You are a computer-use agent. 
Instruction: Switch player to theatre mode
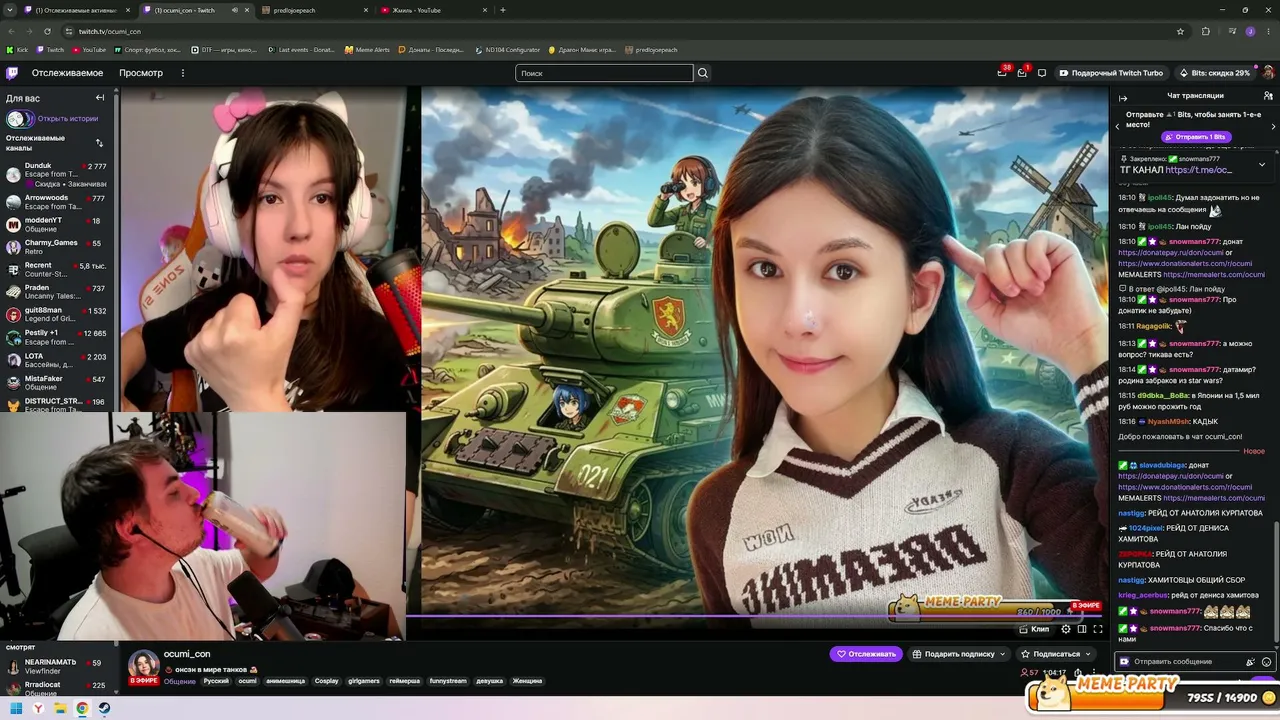point(1082,629)
